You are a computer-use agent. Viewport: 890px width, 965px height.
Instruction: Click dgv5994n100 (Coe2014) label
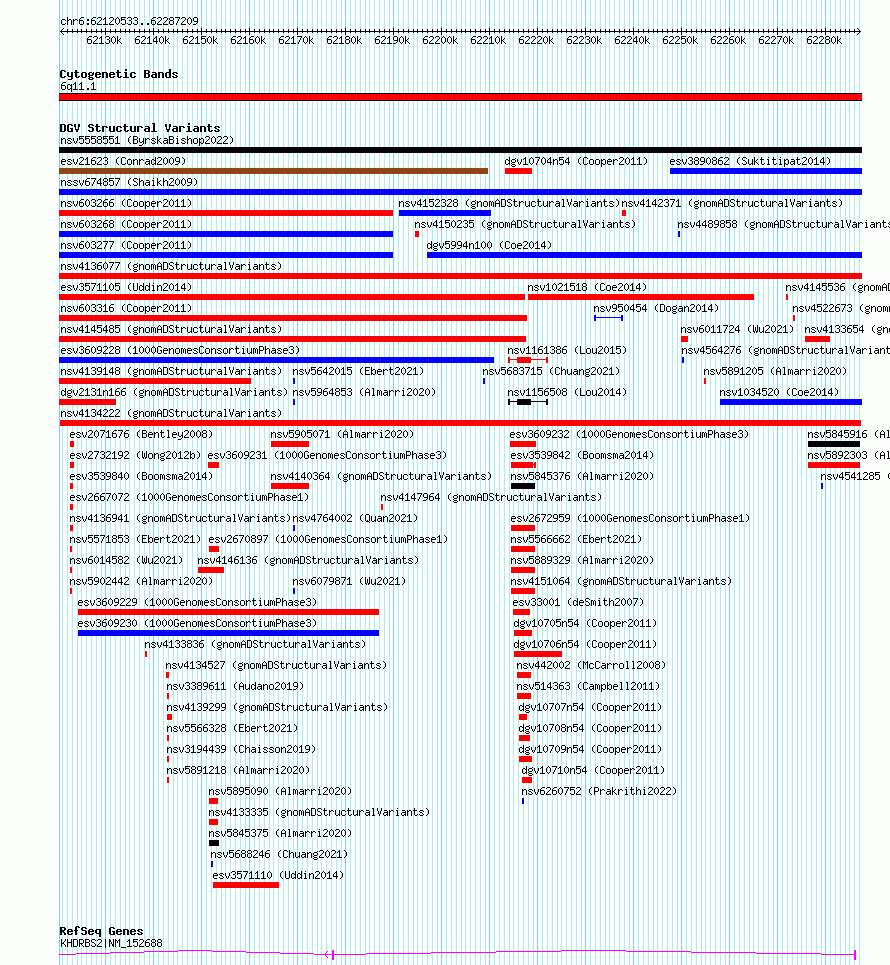(x=489, y=245)
